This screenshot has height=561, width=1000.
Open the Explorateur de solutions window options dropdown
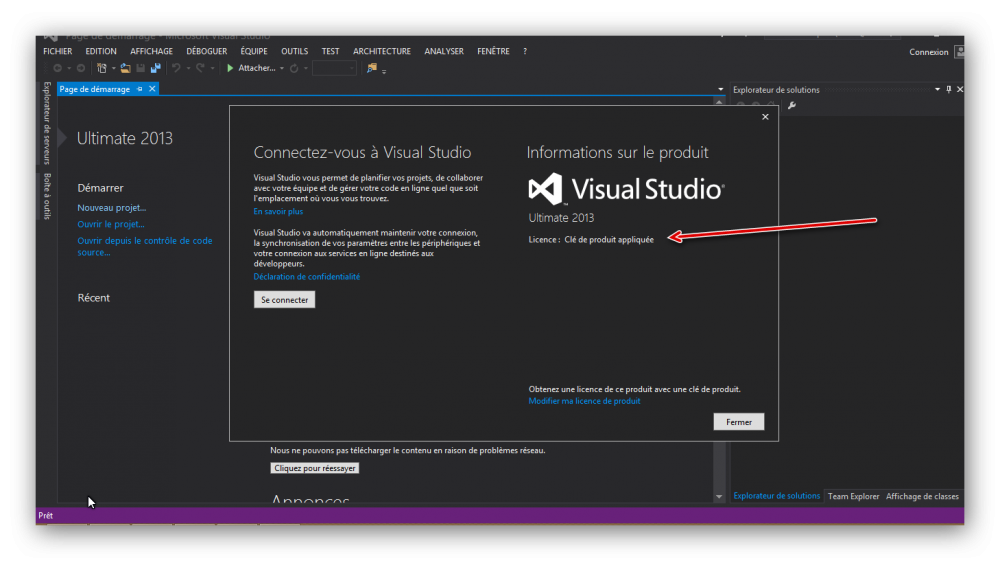click(x=938, y=89)
